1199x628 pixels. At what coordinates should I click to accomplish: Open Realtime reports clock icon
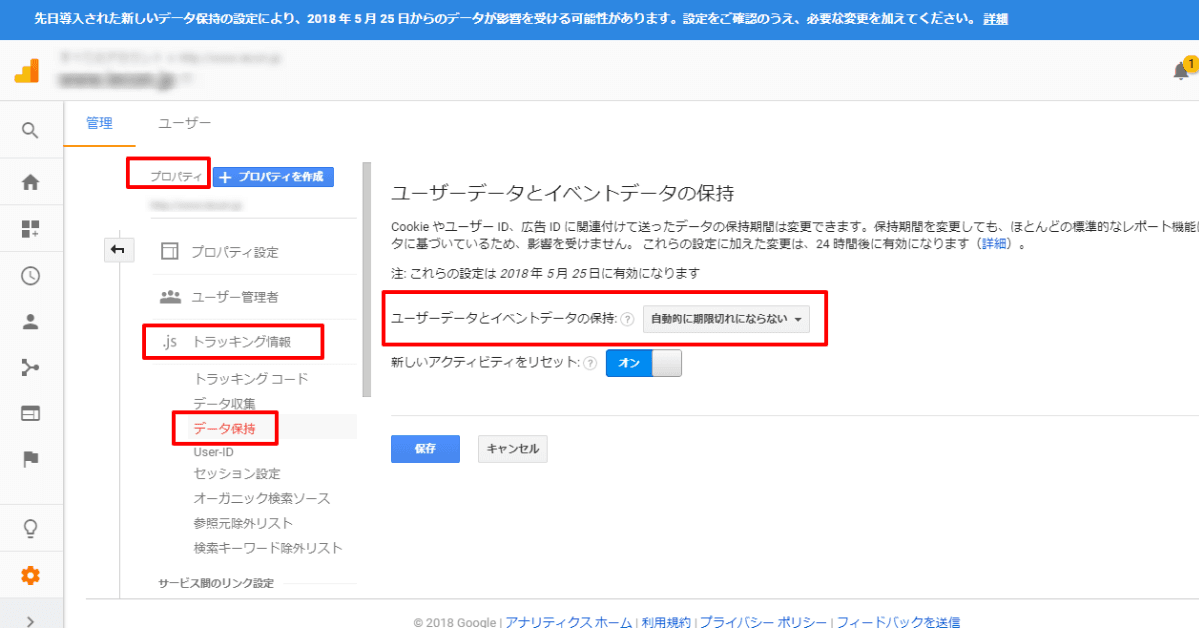coord(30,276)
